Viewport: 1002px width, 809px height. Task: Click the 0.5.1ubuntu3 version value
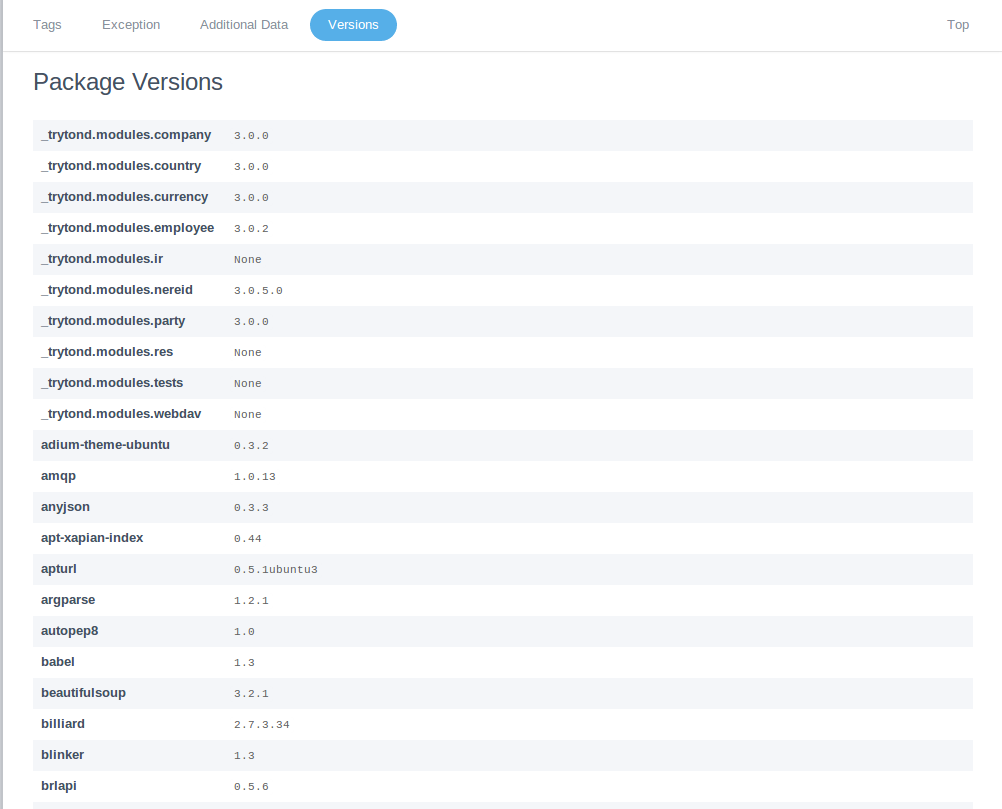pos(275,570)
